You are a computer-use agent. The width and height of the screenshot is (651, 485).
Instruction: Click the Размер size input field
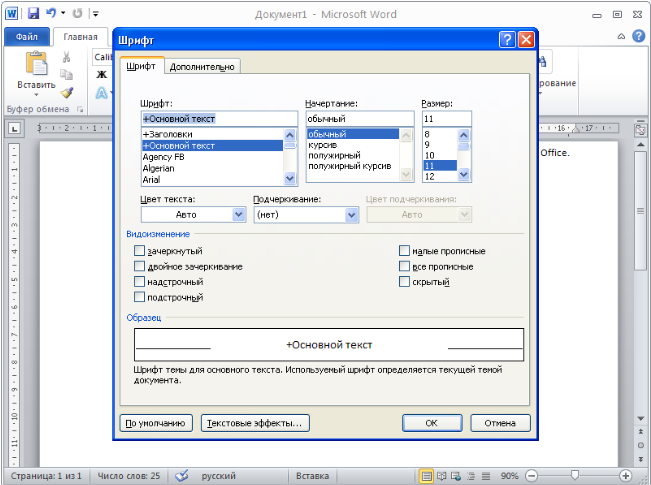pyautogui.click(x=447, y=119)
